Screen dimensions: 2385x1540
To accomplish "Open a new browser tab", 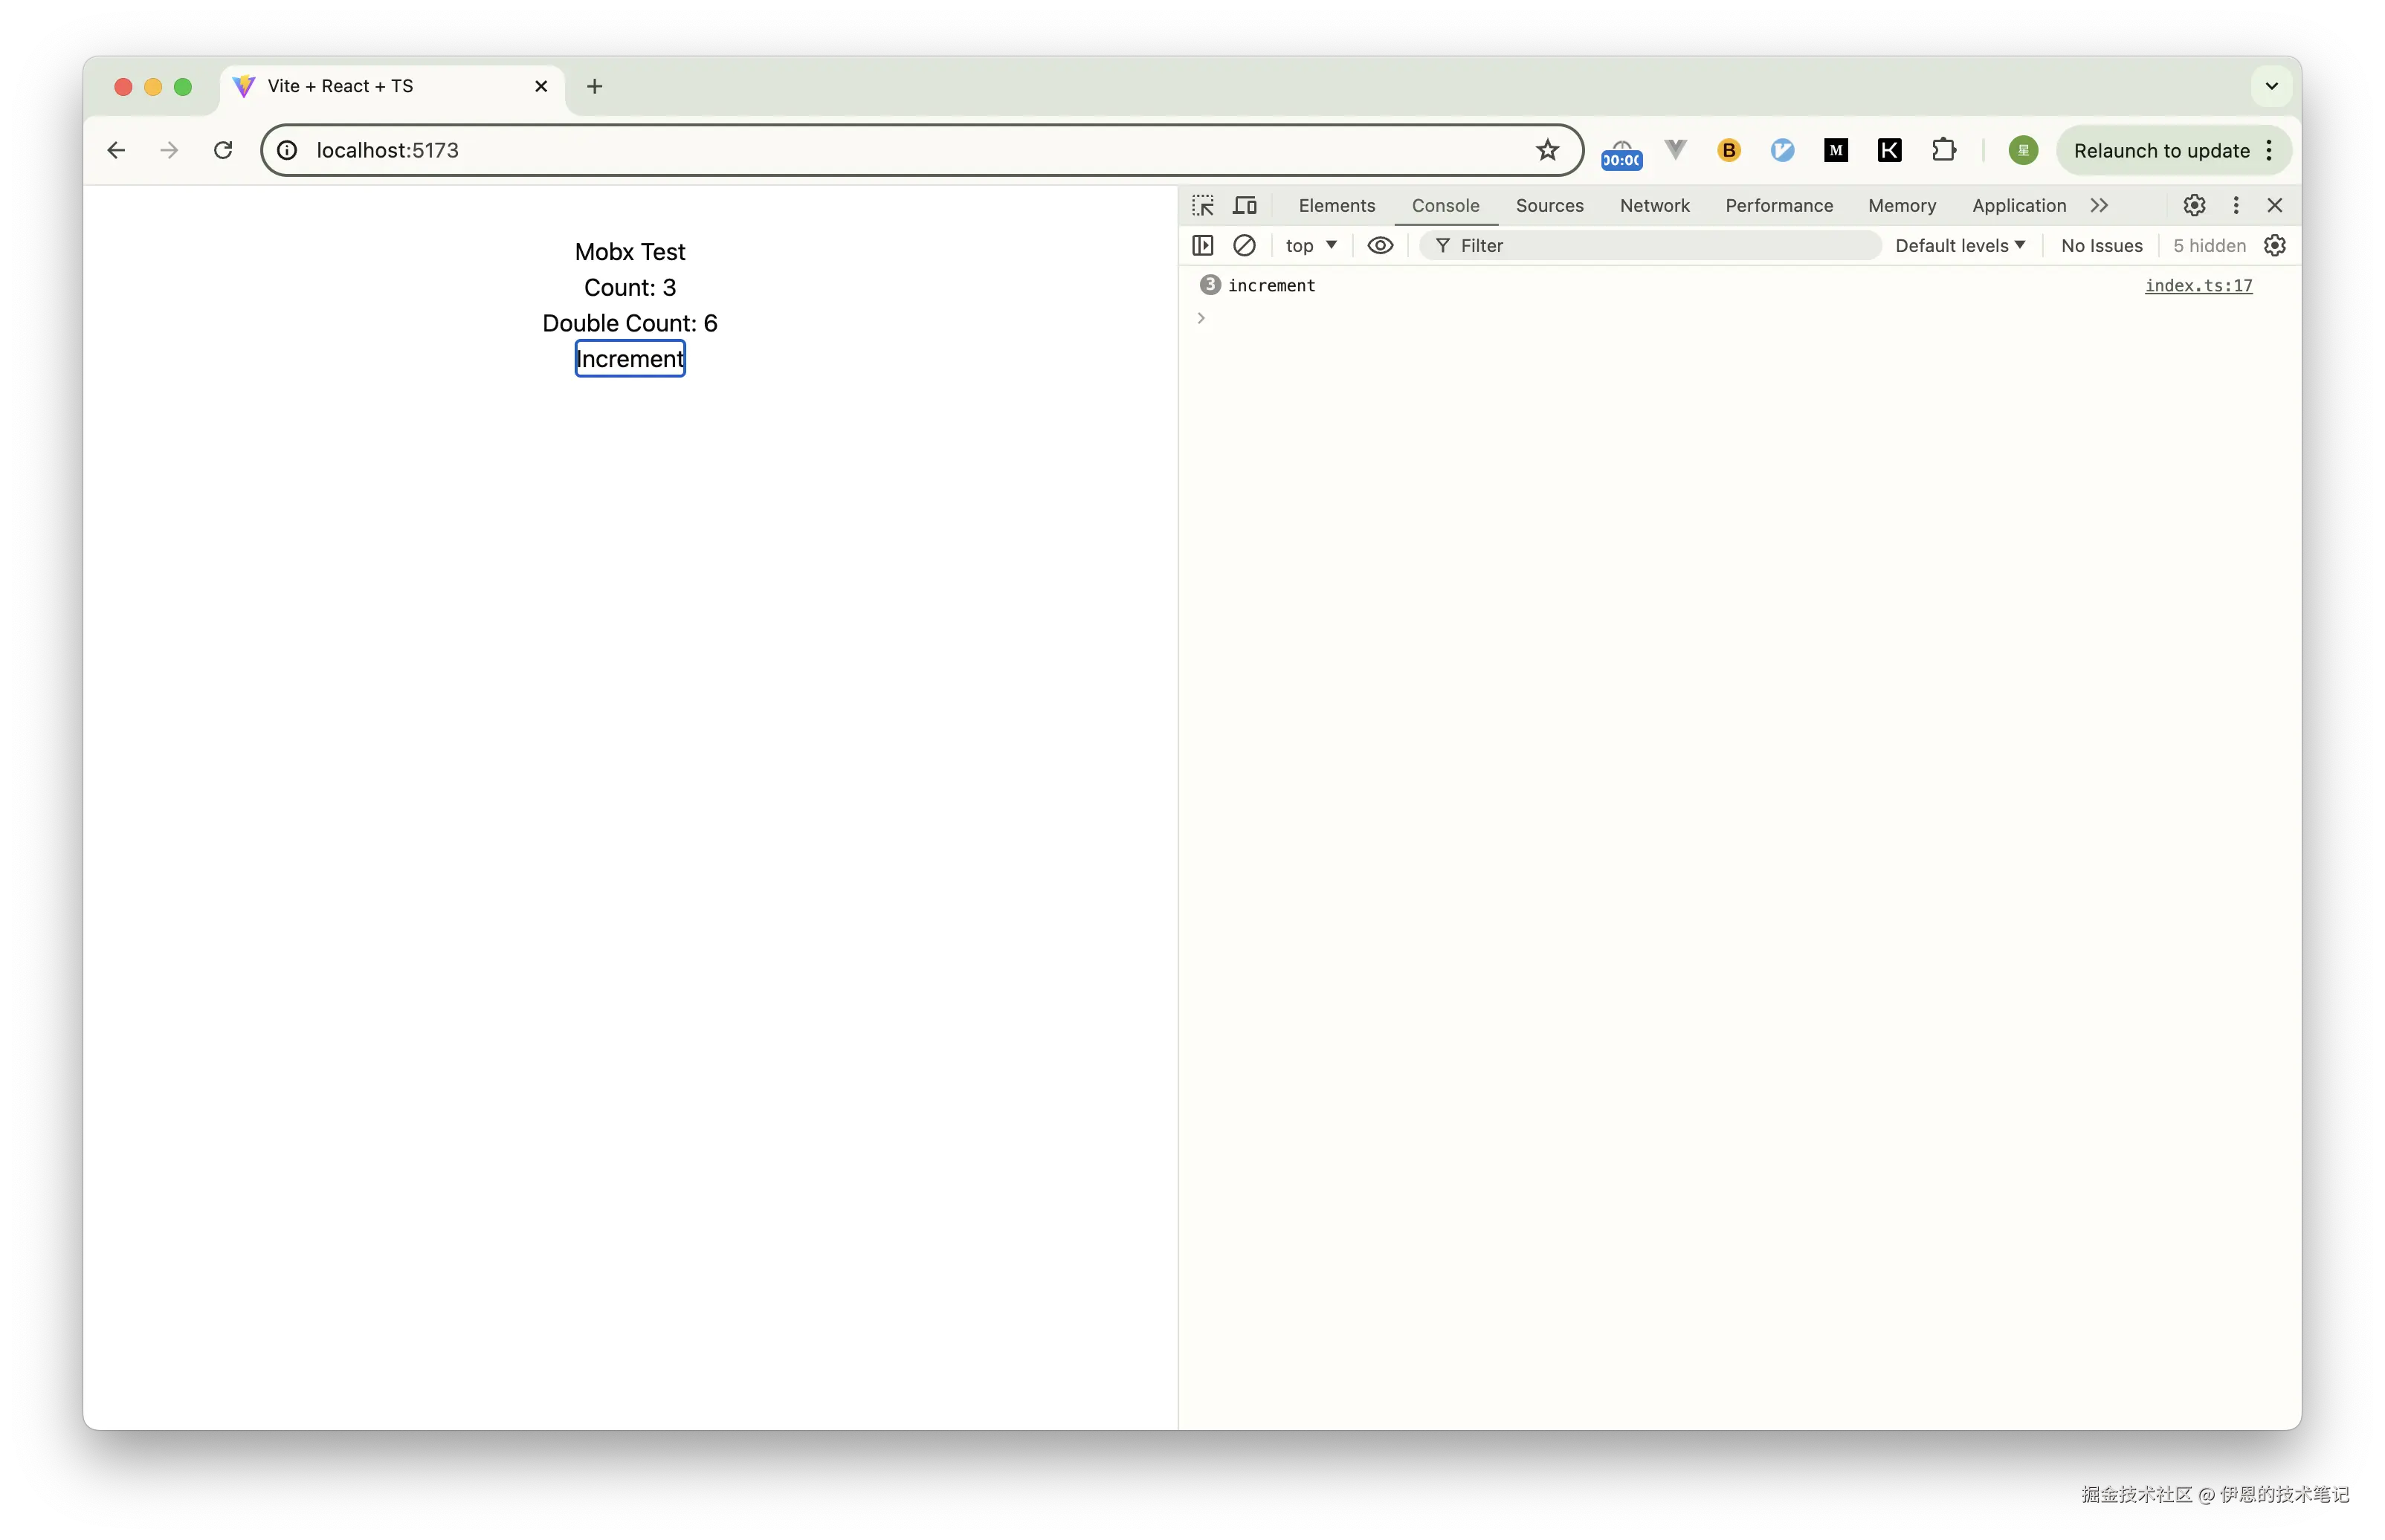I will click(x=594, y=86).
